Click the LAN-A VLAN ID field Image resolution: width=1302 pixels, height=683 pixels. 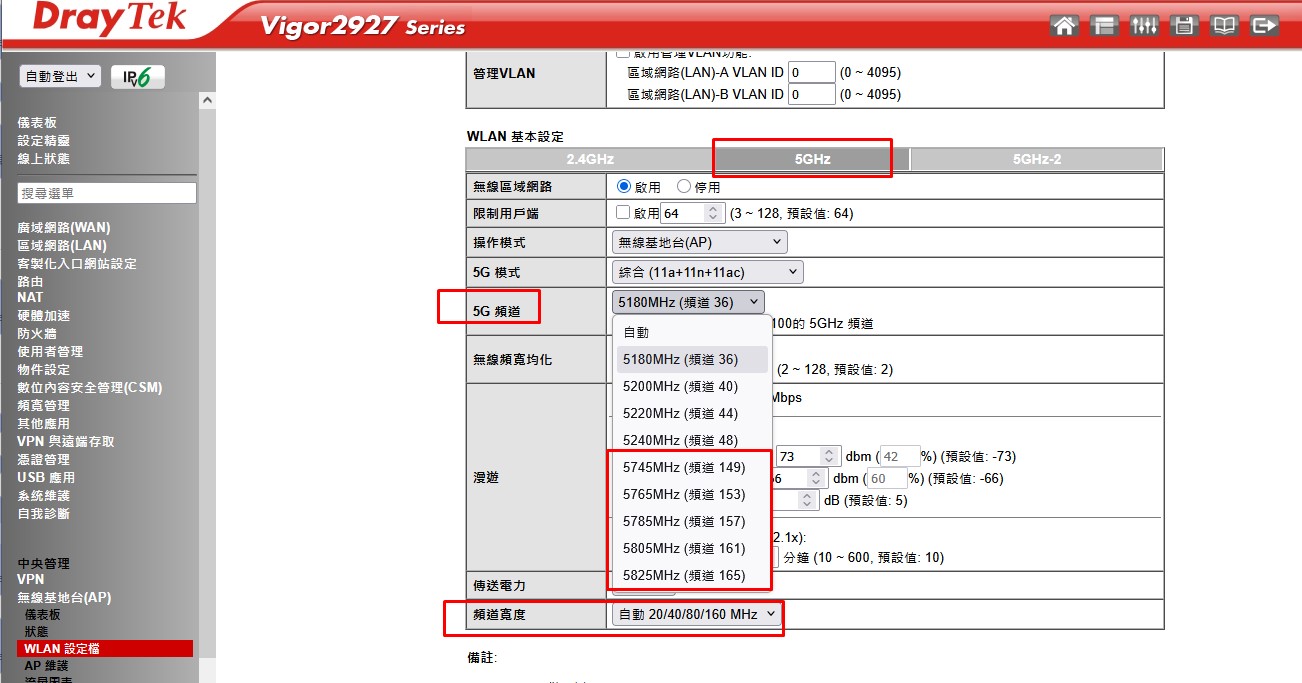[811, 72]
